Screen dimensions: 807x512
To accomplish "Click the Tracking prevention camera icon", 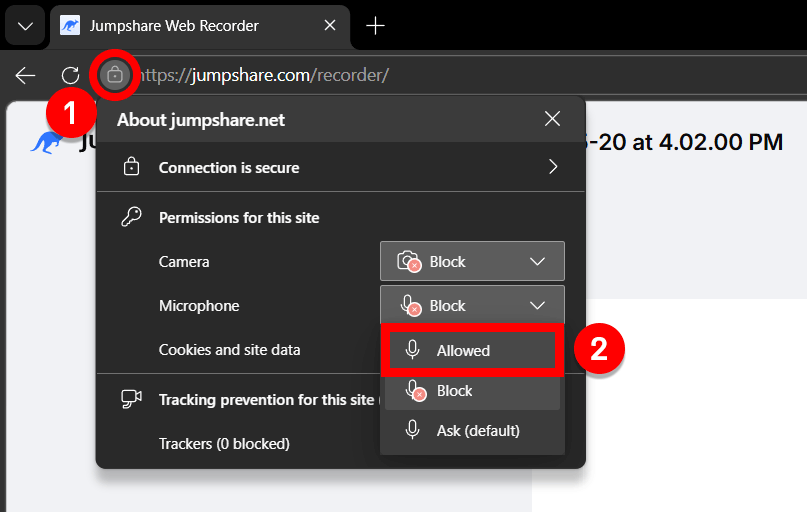I will [x=131, y=399].
